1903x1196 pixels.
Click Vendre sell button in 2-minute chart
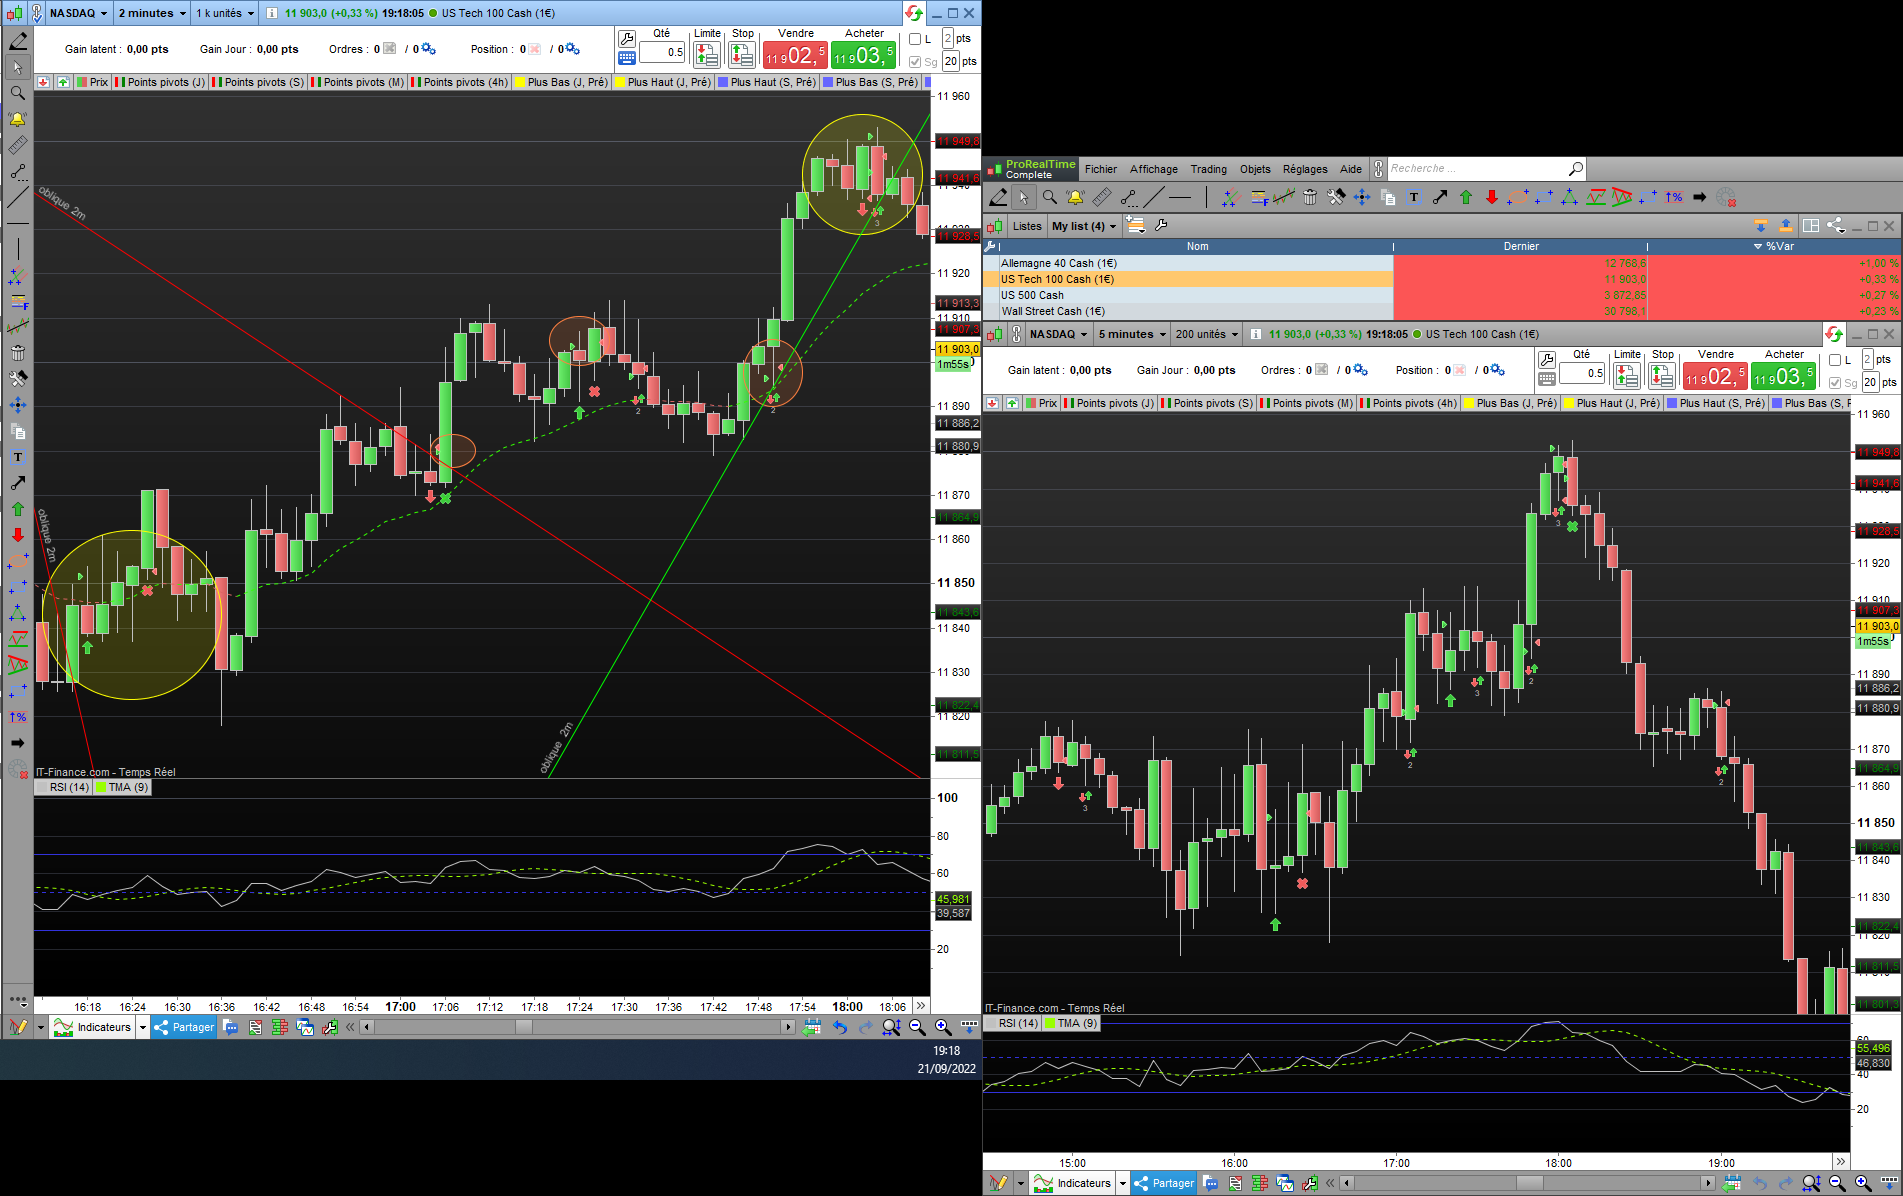[x=795, y=55]
